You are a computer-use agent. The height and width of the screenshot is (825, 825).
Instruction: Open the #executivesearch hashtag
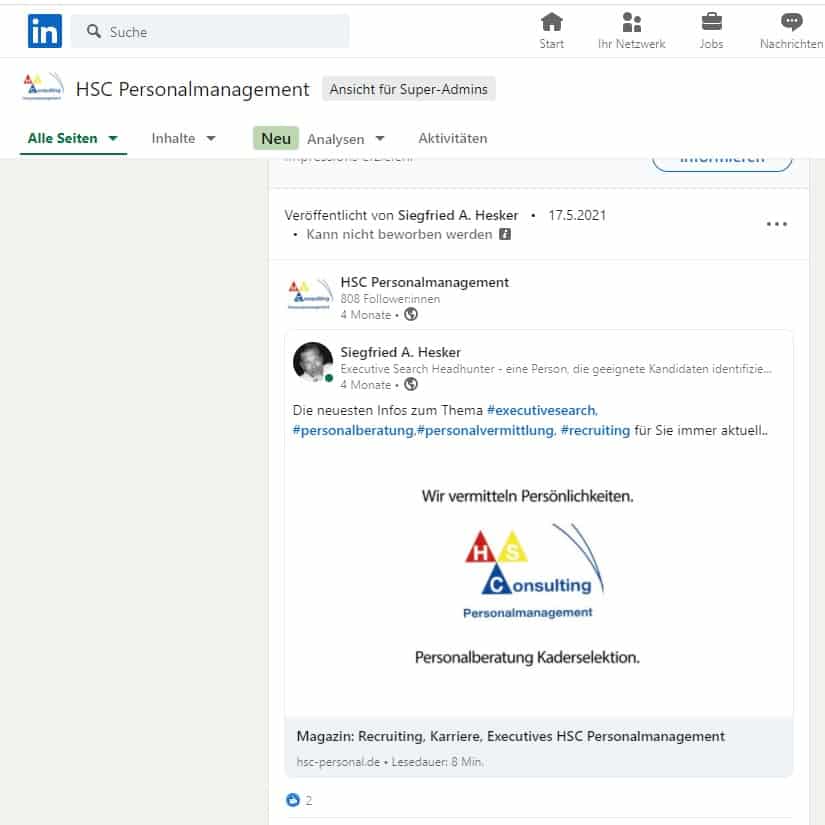coord(541,410)
